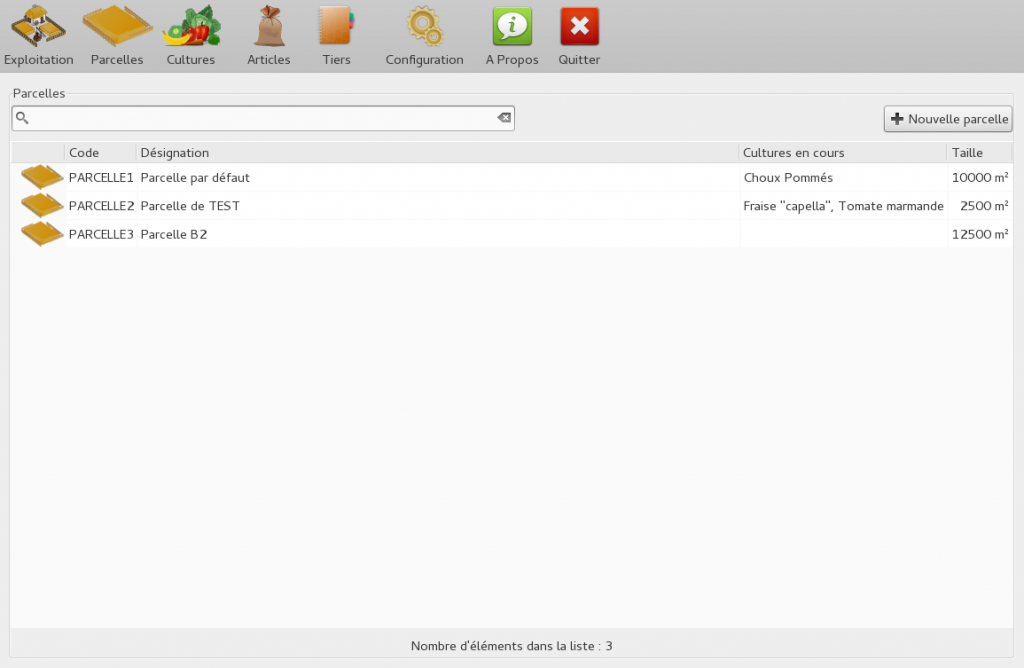The image size is (1024, 668).
Task: Click the 'Nombre d'éléments dans la liste : 3' status text
Action: coord(512,646)
